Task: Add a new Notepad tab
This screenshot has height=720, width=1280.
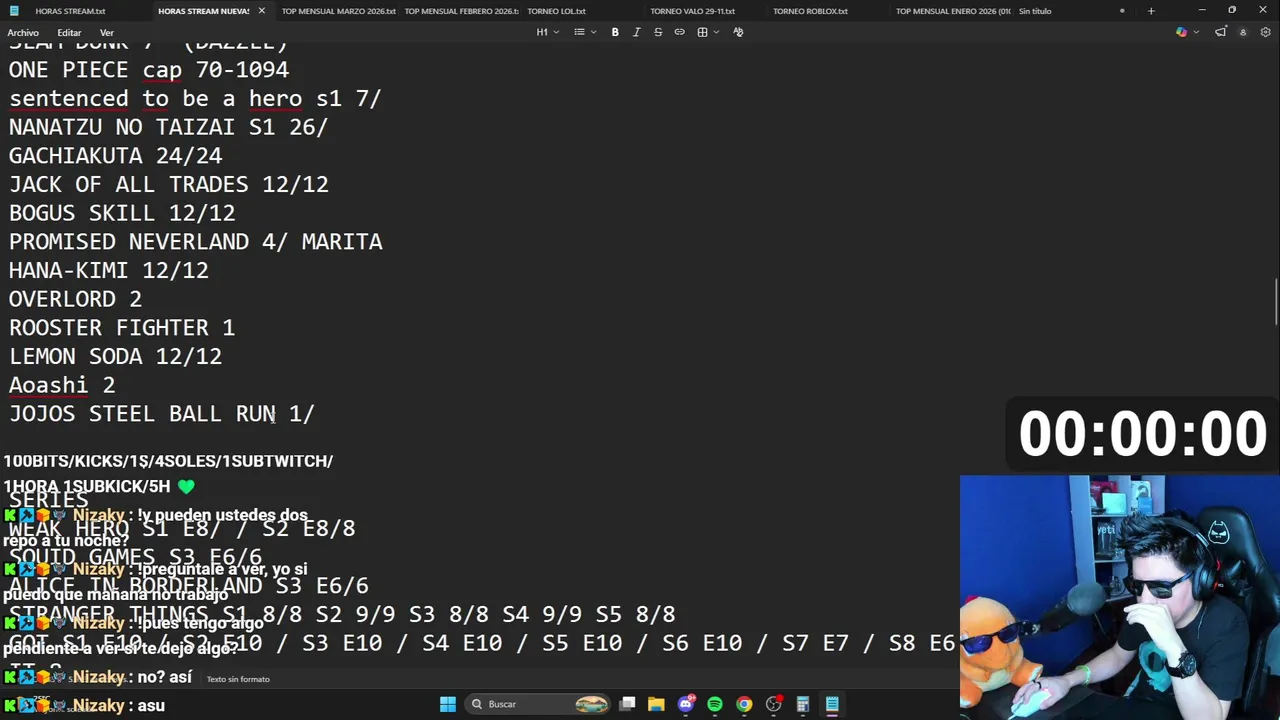Action: 1151,11
